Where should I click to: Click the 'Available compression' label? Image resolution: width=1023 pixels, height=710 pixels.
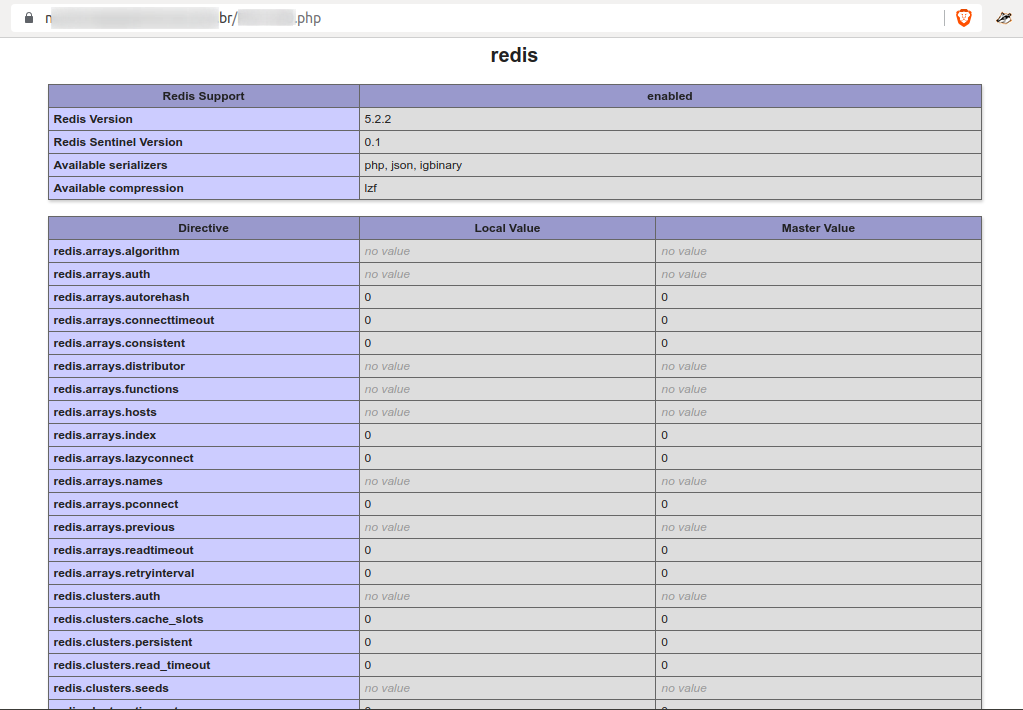click(x=118, y=188)
